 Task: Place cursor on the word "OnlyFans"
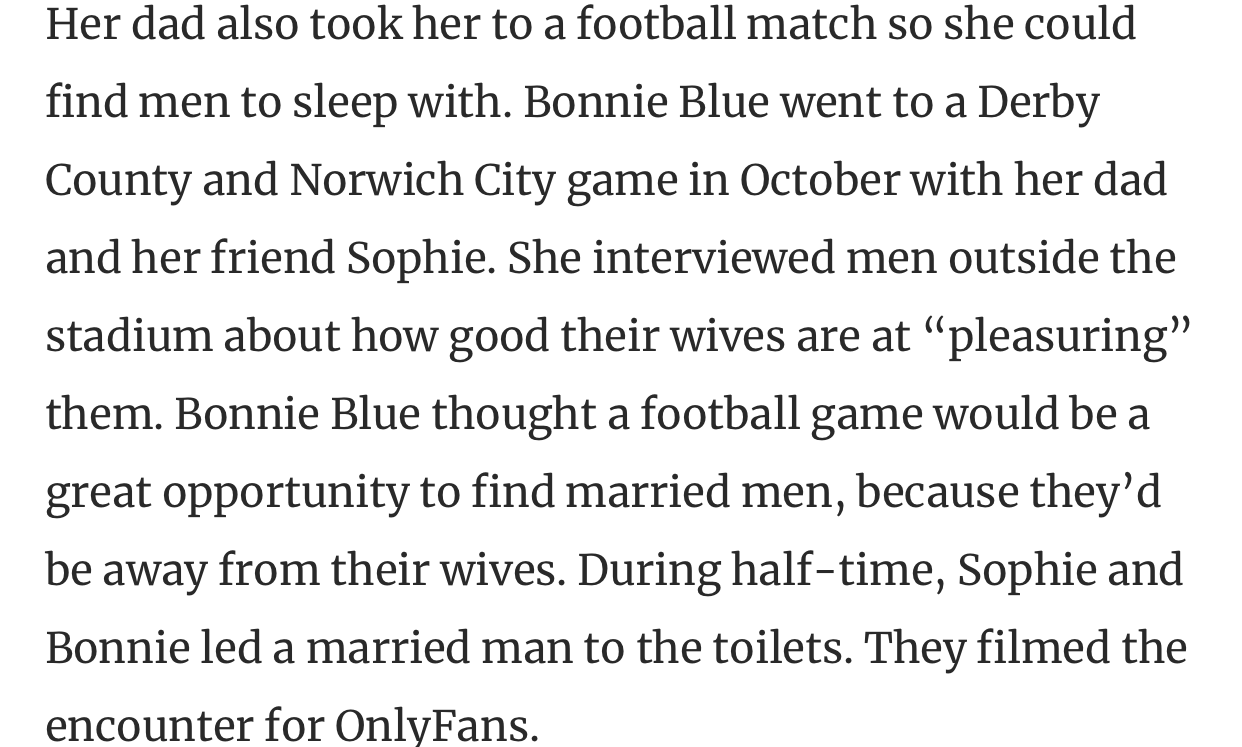tap(435, 724)
